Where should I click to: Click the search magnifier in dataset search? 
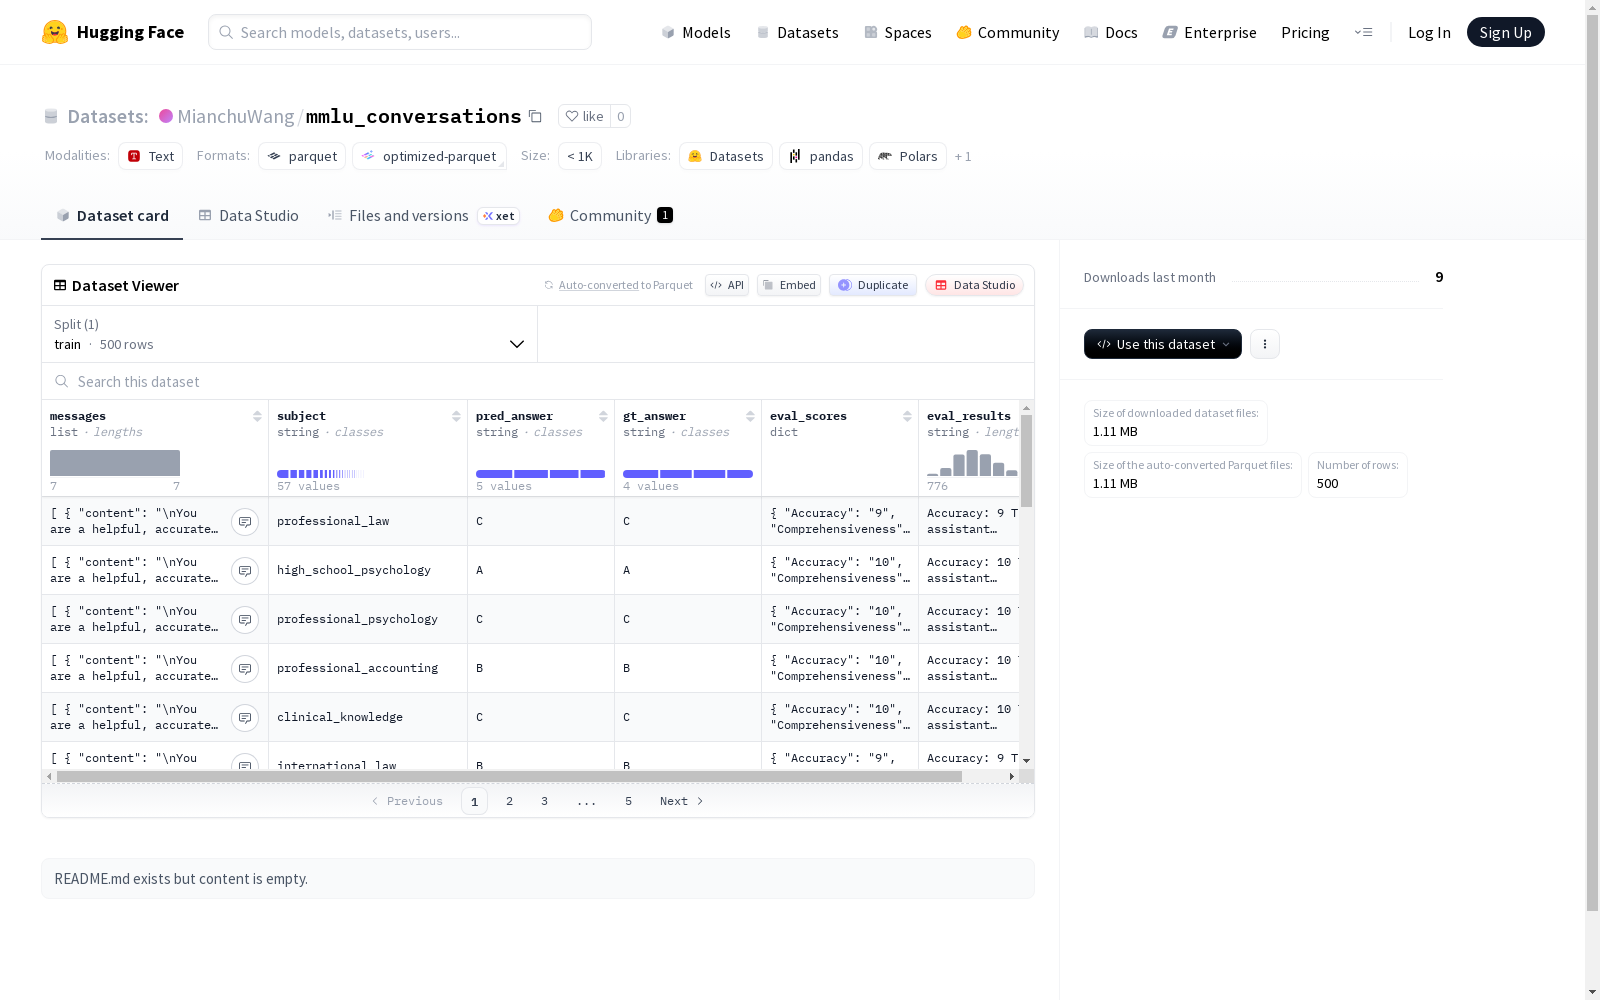tap(62, 381)
